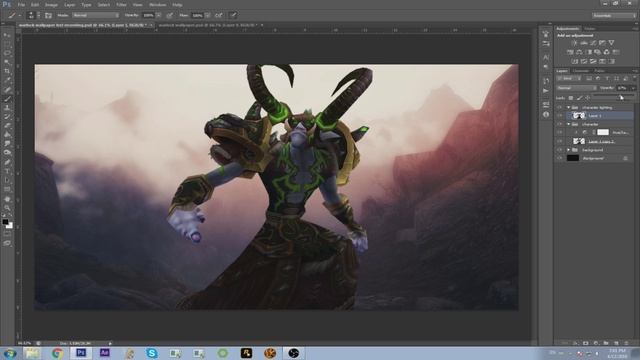
Task: Select the Eraser tool
Action: pyautogui.click(x=7, y=126)
